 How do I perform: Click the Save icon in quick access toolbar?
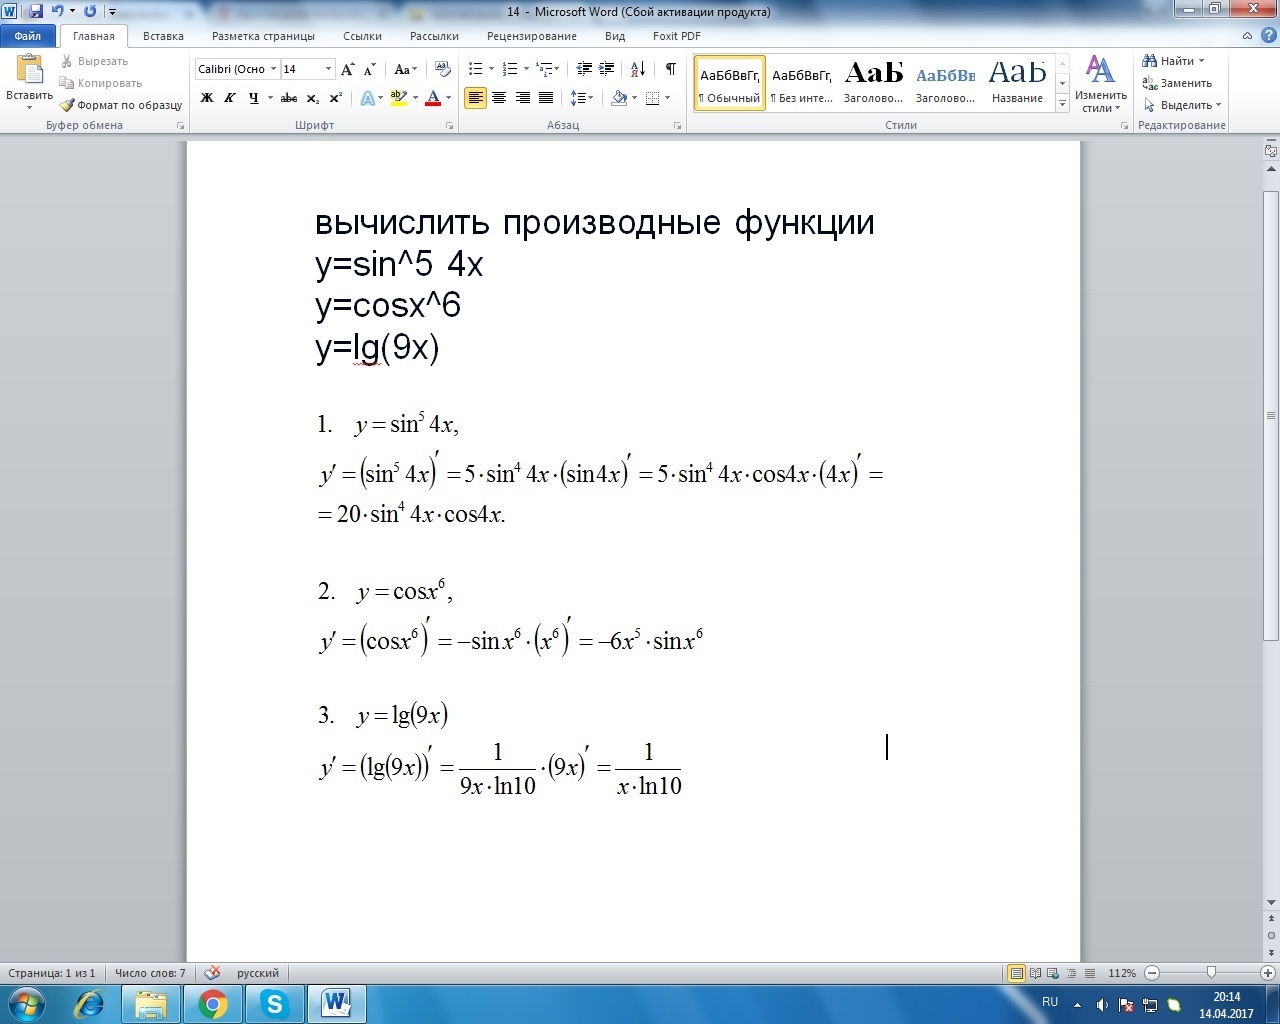[x=36, y=11]
